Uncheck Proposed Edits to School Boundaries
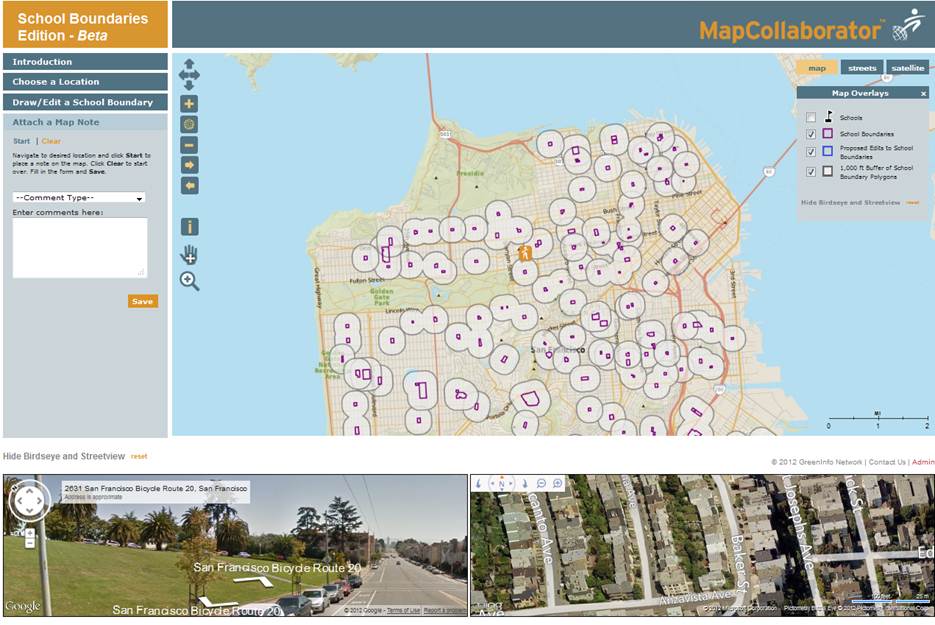The image size is (935, 625). click(811, 152)
